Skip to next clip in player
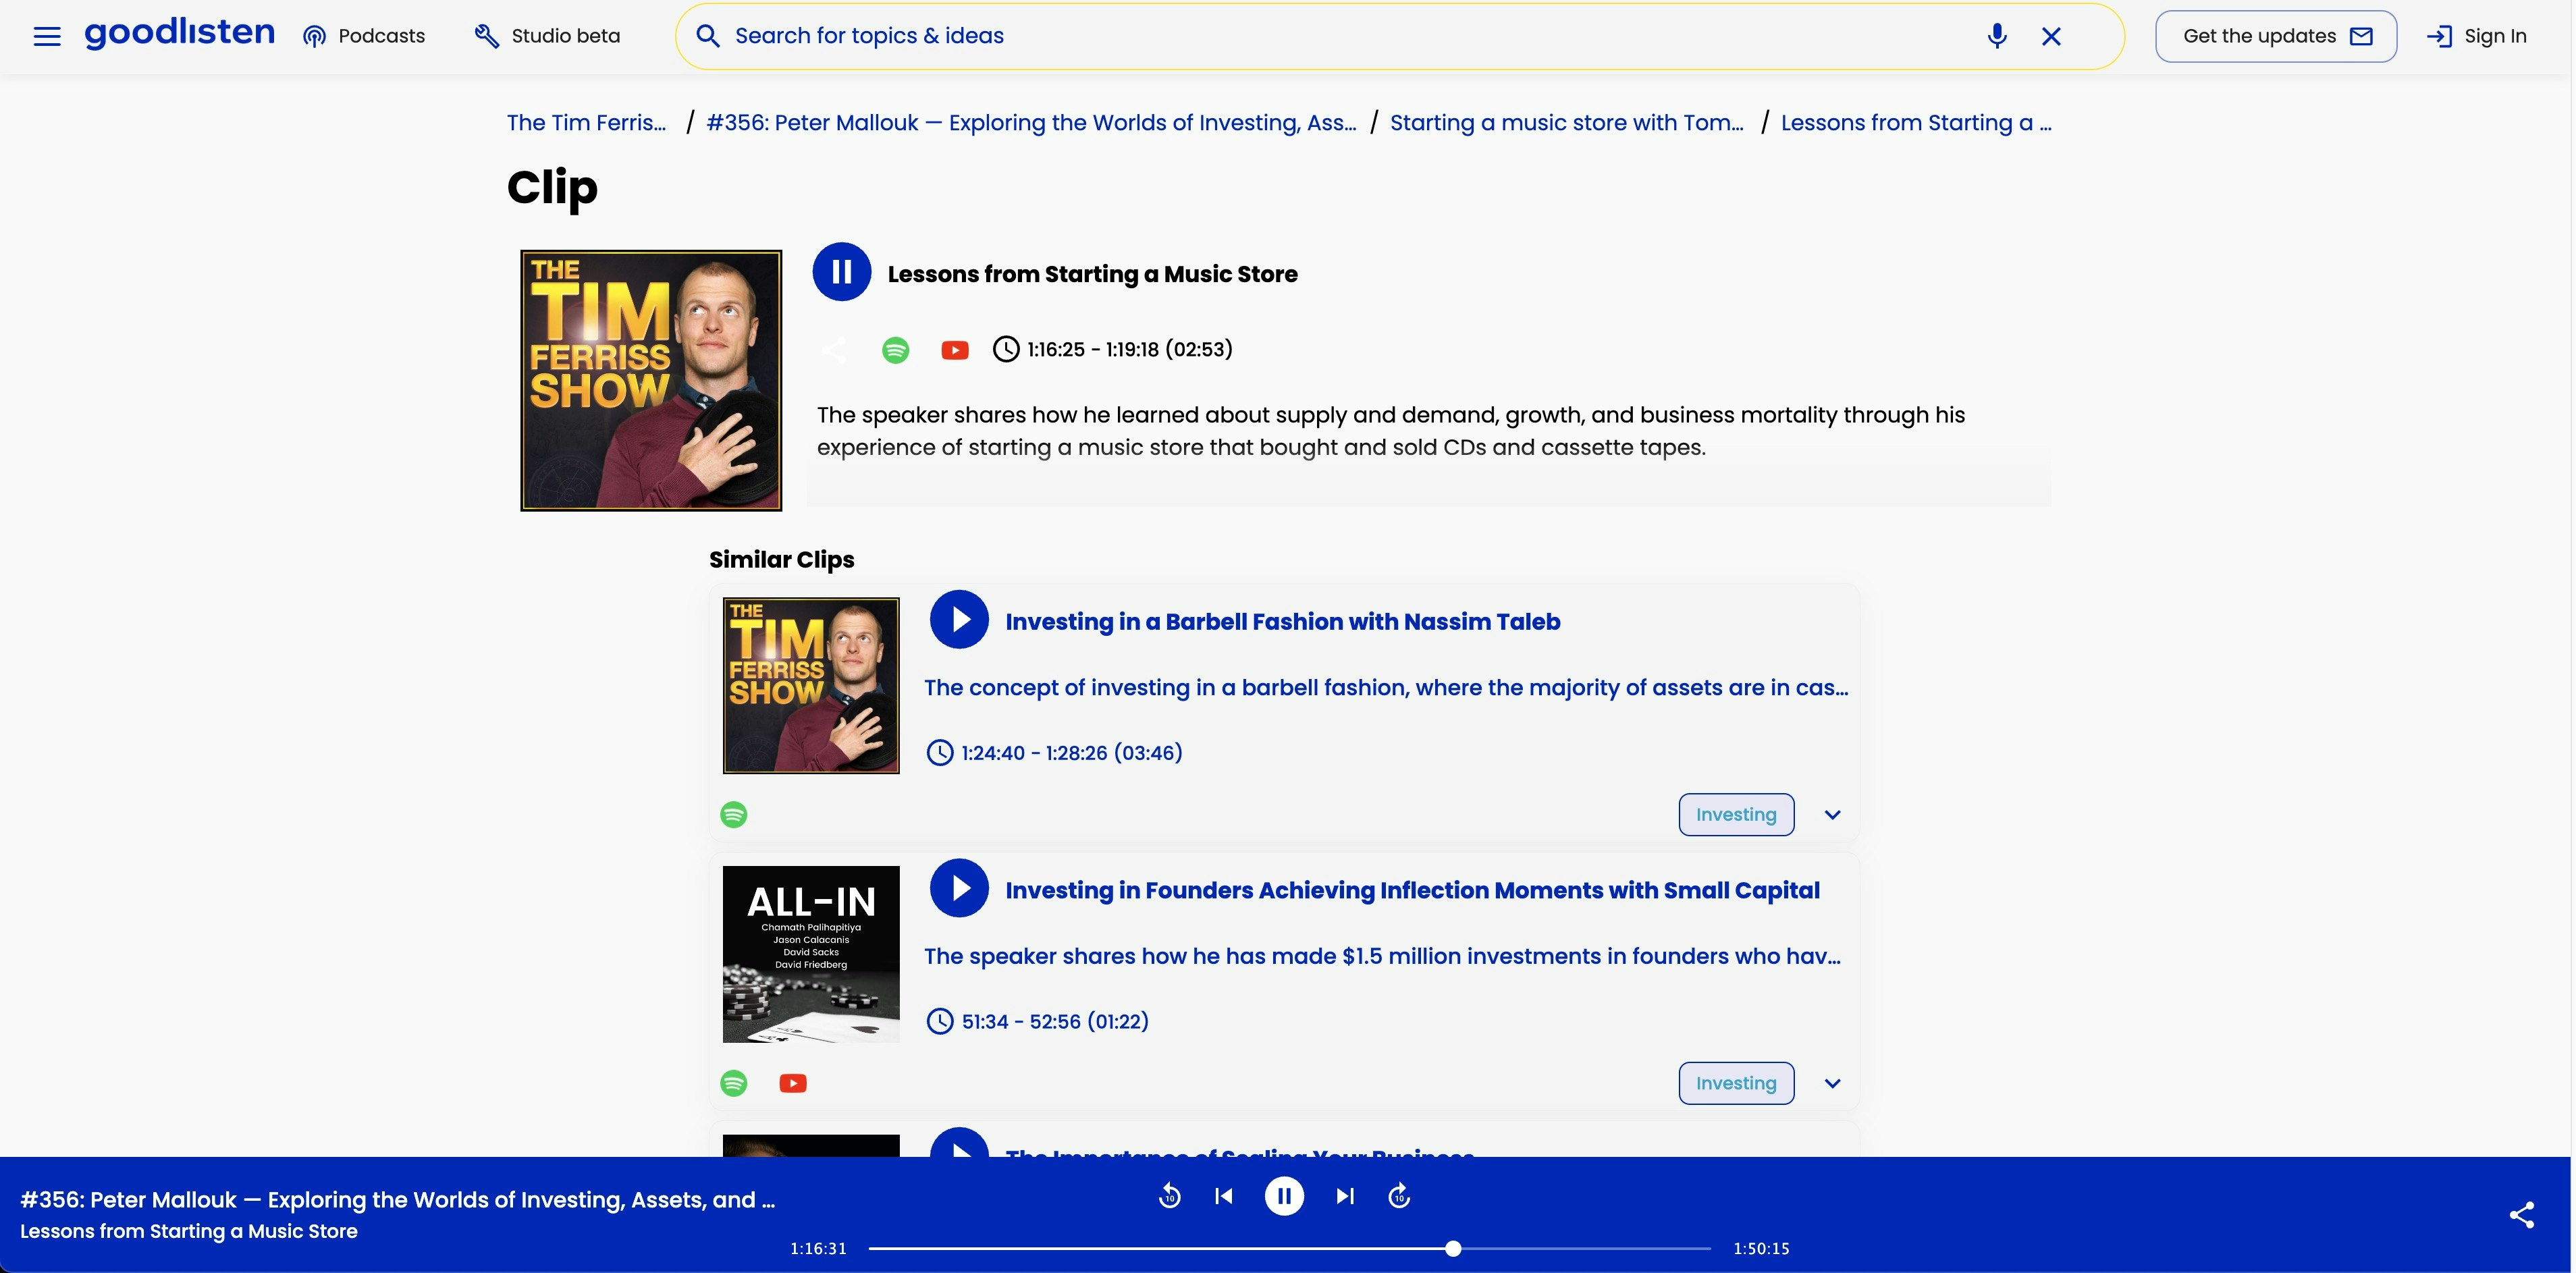This screenshot has height=1273, width=2576. click(1345, 1196)
